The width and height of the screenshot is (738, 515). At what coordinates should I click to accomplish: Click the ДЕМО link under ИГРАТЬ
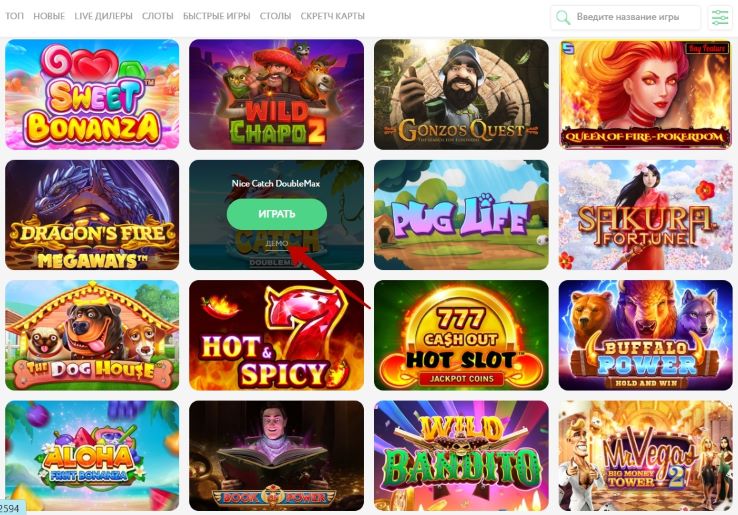pos(277,243)
